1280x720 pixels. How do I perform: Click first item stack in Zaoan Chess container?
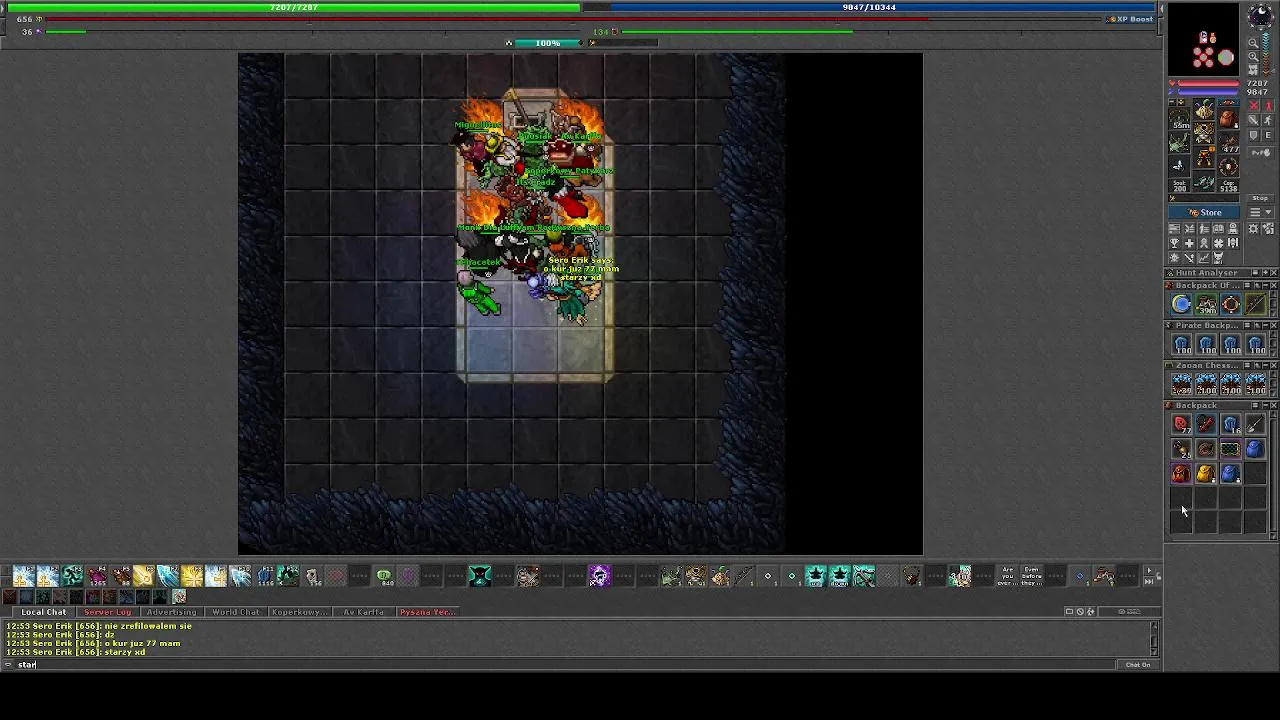[x=1182, y=385]
